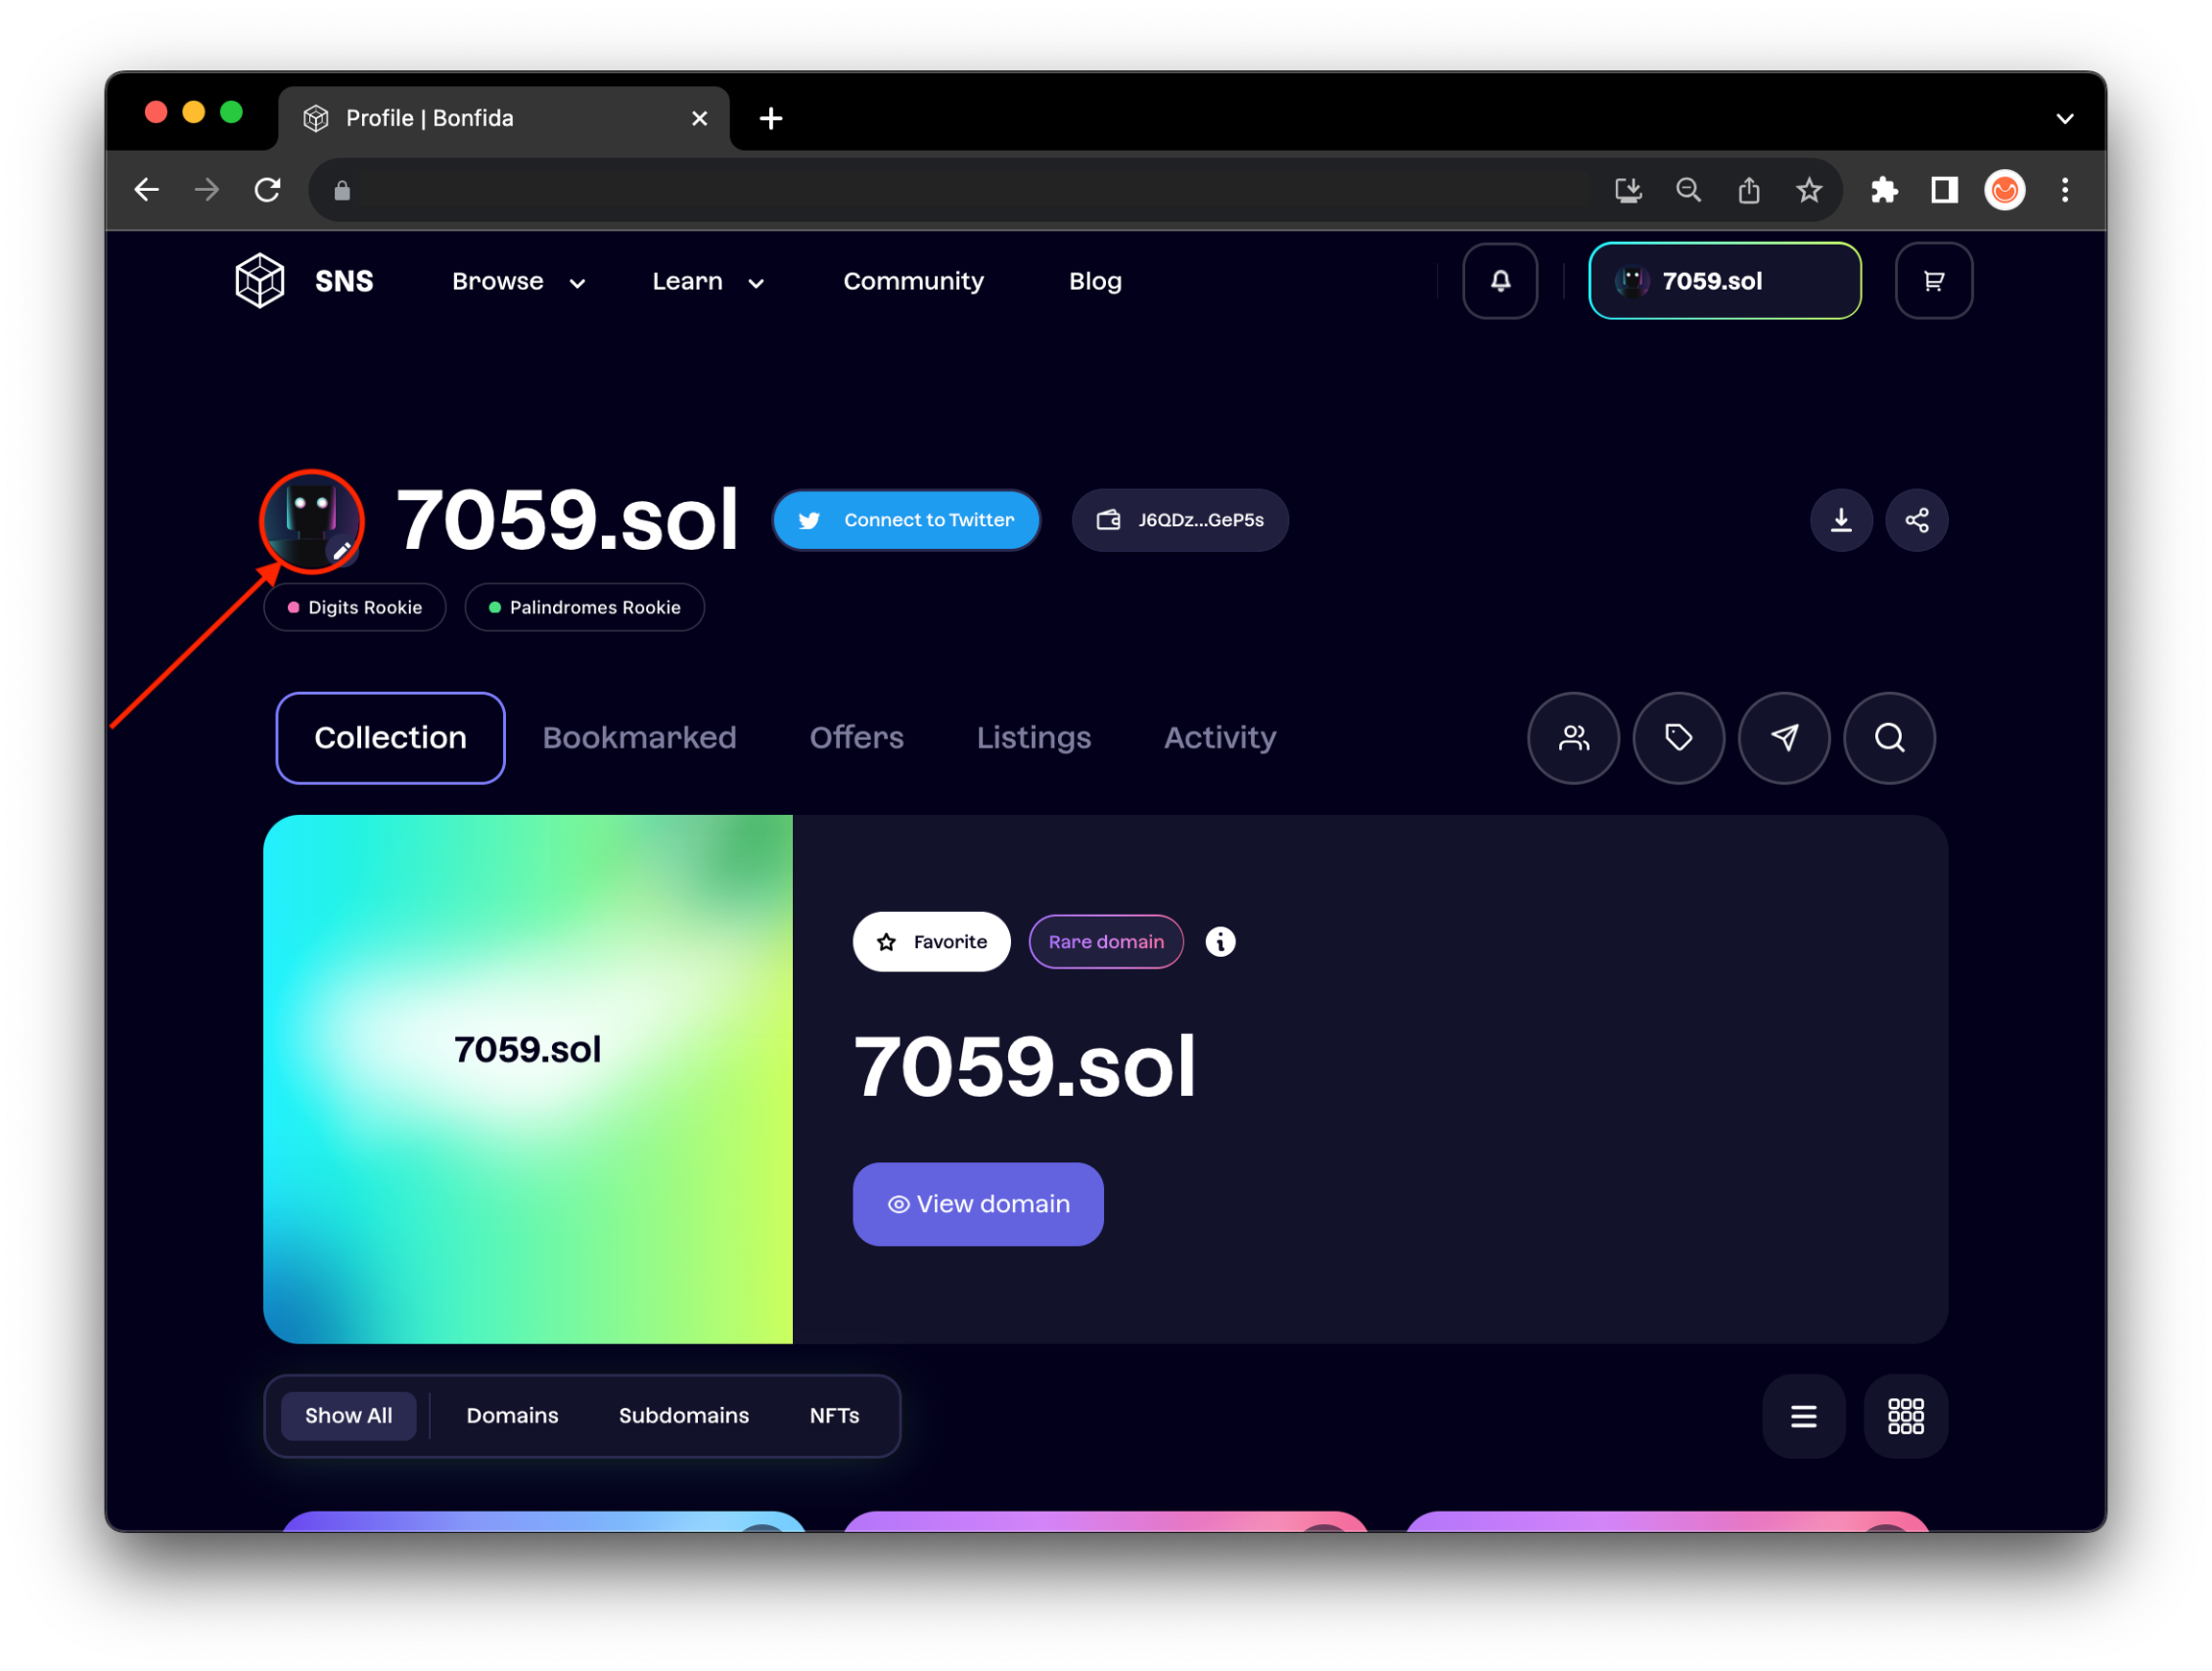Click Connect to Twitter button
Image resolution: width=2212 pixels, height=1671 pixels.
point(906,520)
